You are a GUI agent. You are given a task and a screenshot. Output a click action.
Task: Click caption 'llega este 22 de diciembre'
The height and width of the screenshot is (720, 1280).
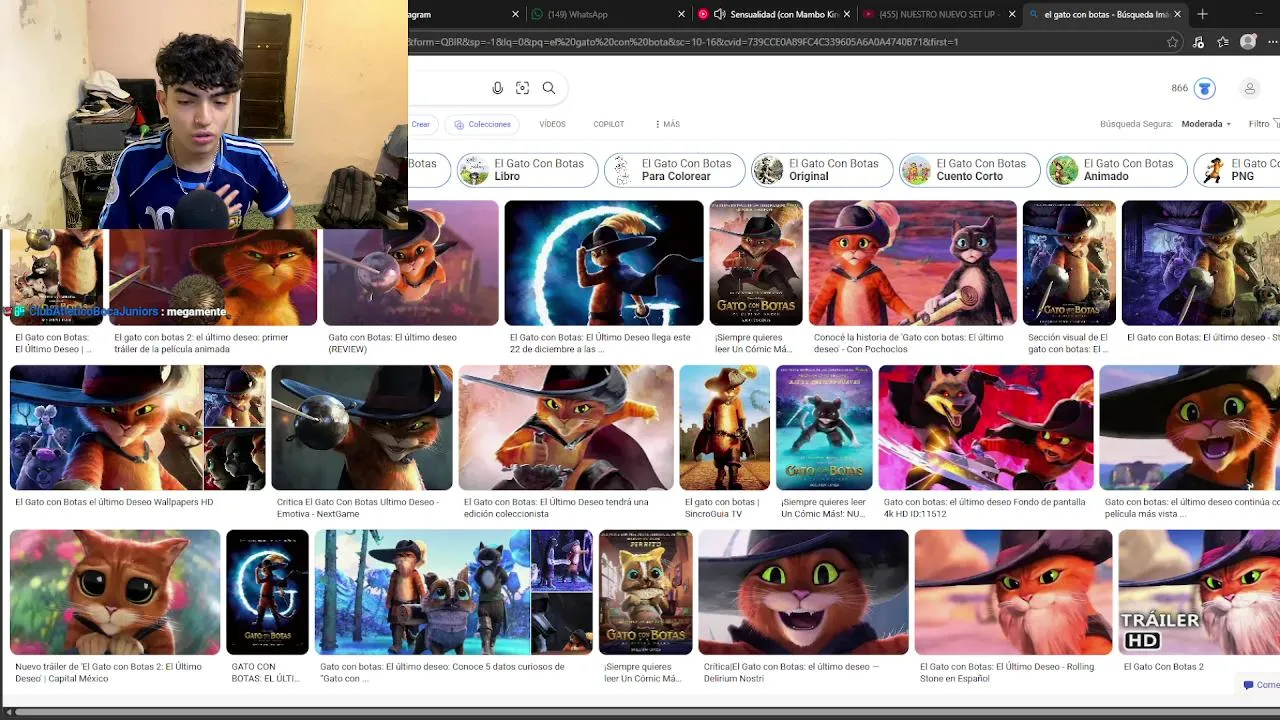coord(600,343)
